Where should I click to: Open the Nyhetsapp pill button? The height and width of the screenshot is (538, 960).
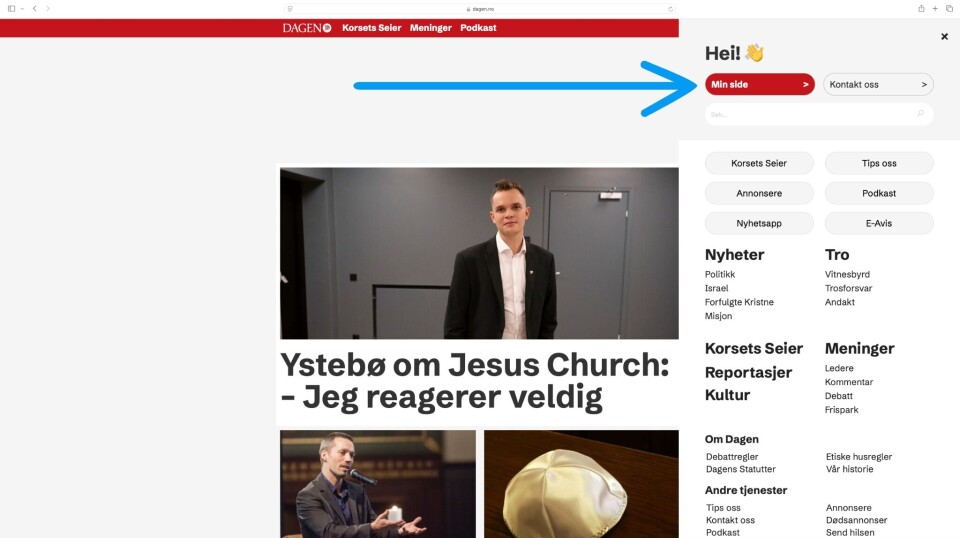[x=759, y=223]
